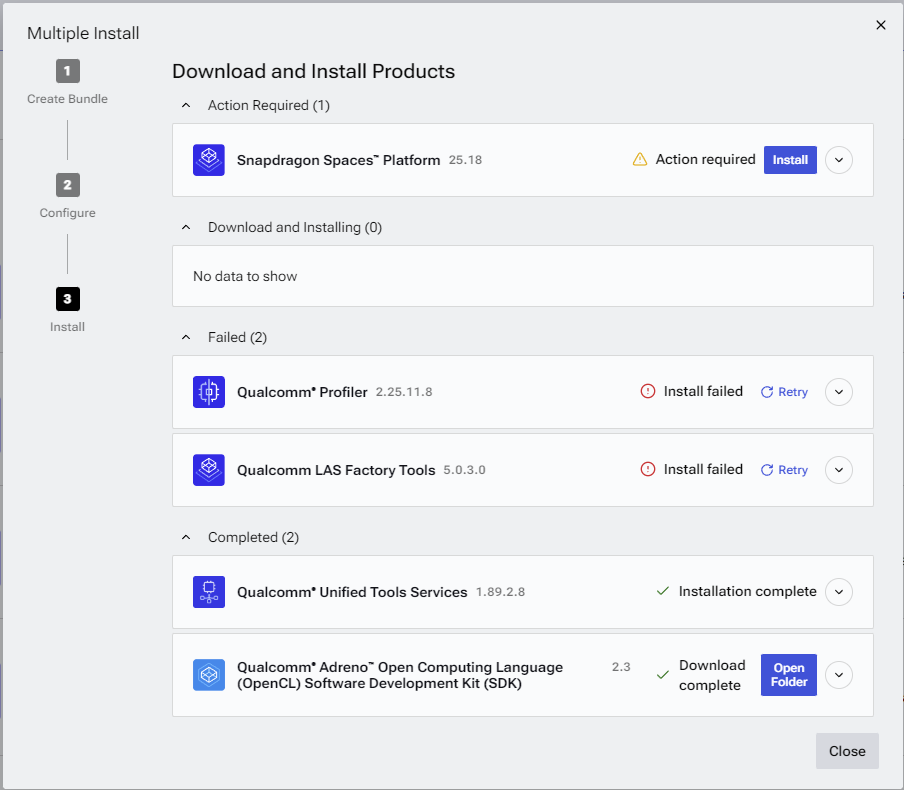Click the Qualcomm LAS Factory Tools name
This screenshot has width=904, height=790.
336,470
